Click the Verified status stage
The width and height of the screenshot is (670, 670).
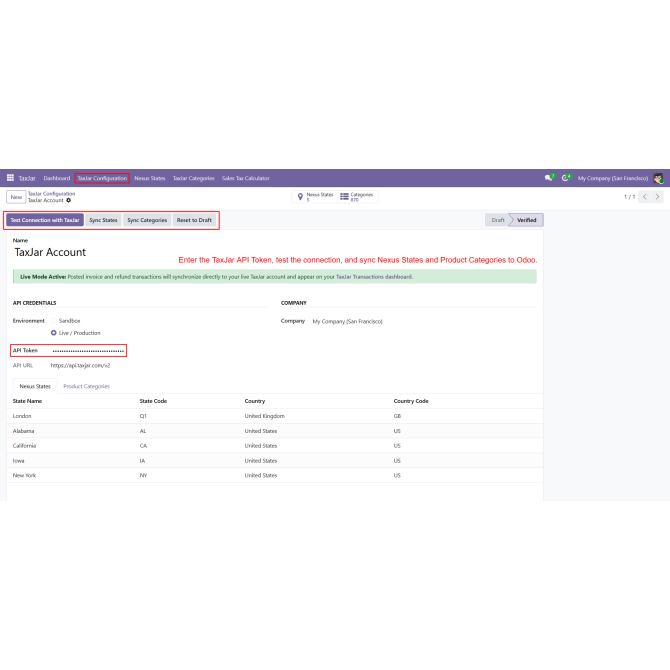click(x=527, y=220)
